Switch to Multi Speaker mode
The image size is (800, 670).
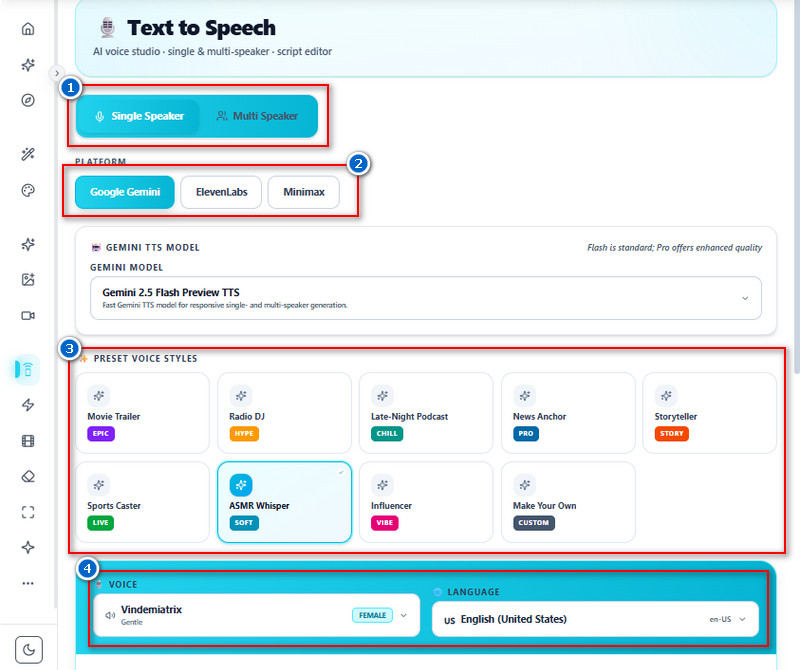point(258,116)
